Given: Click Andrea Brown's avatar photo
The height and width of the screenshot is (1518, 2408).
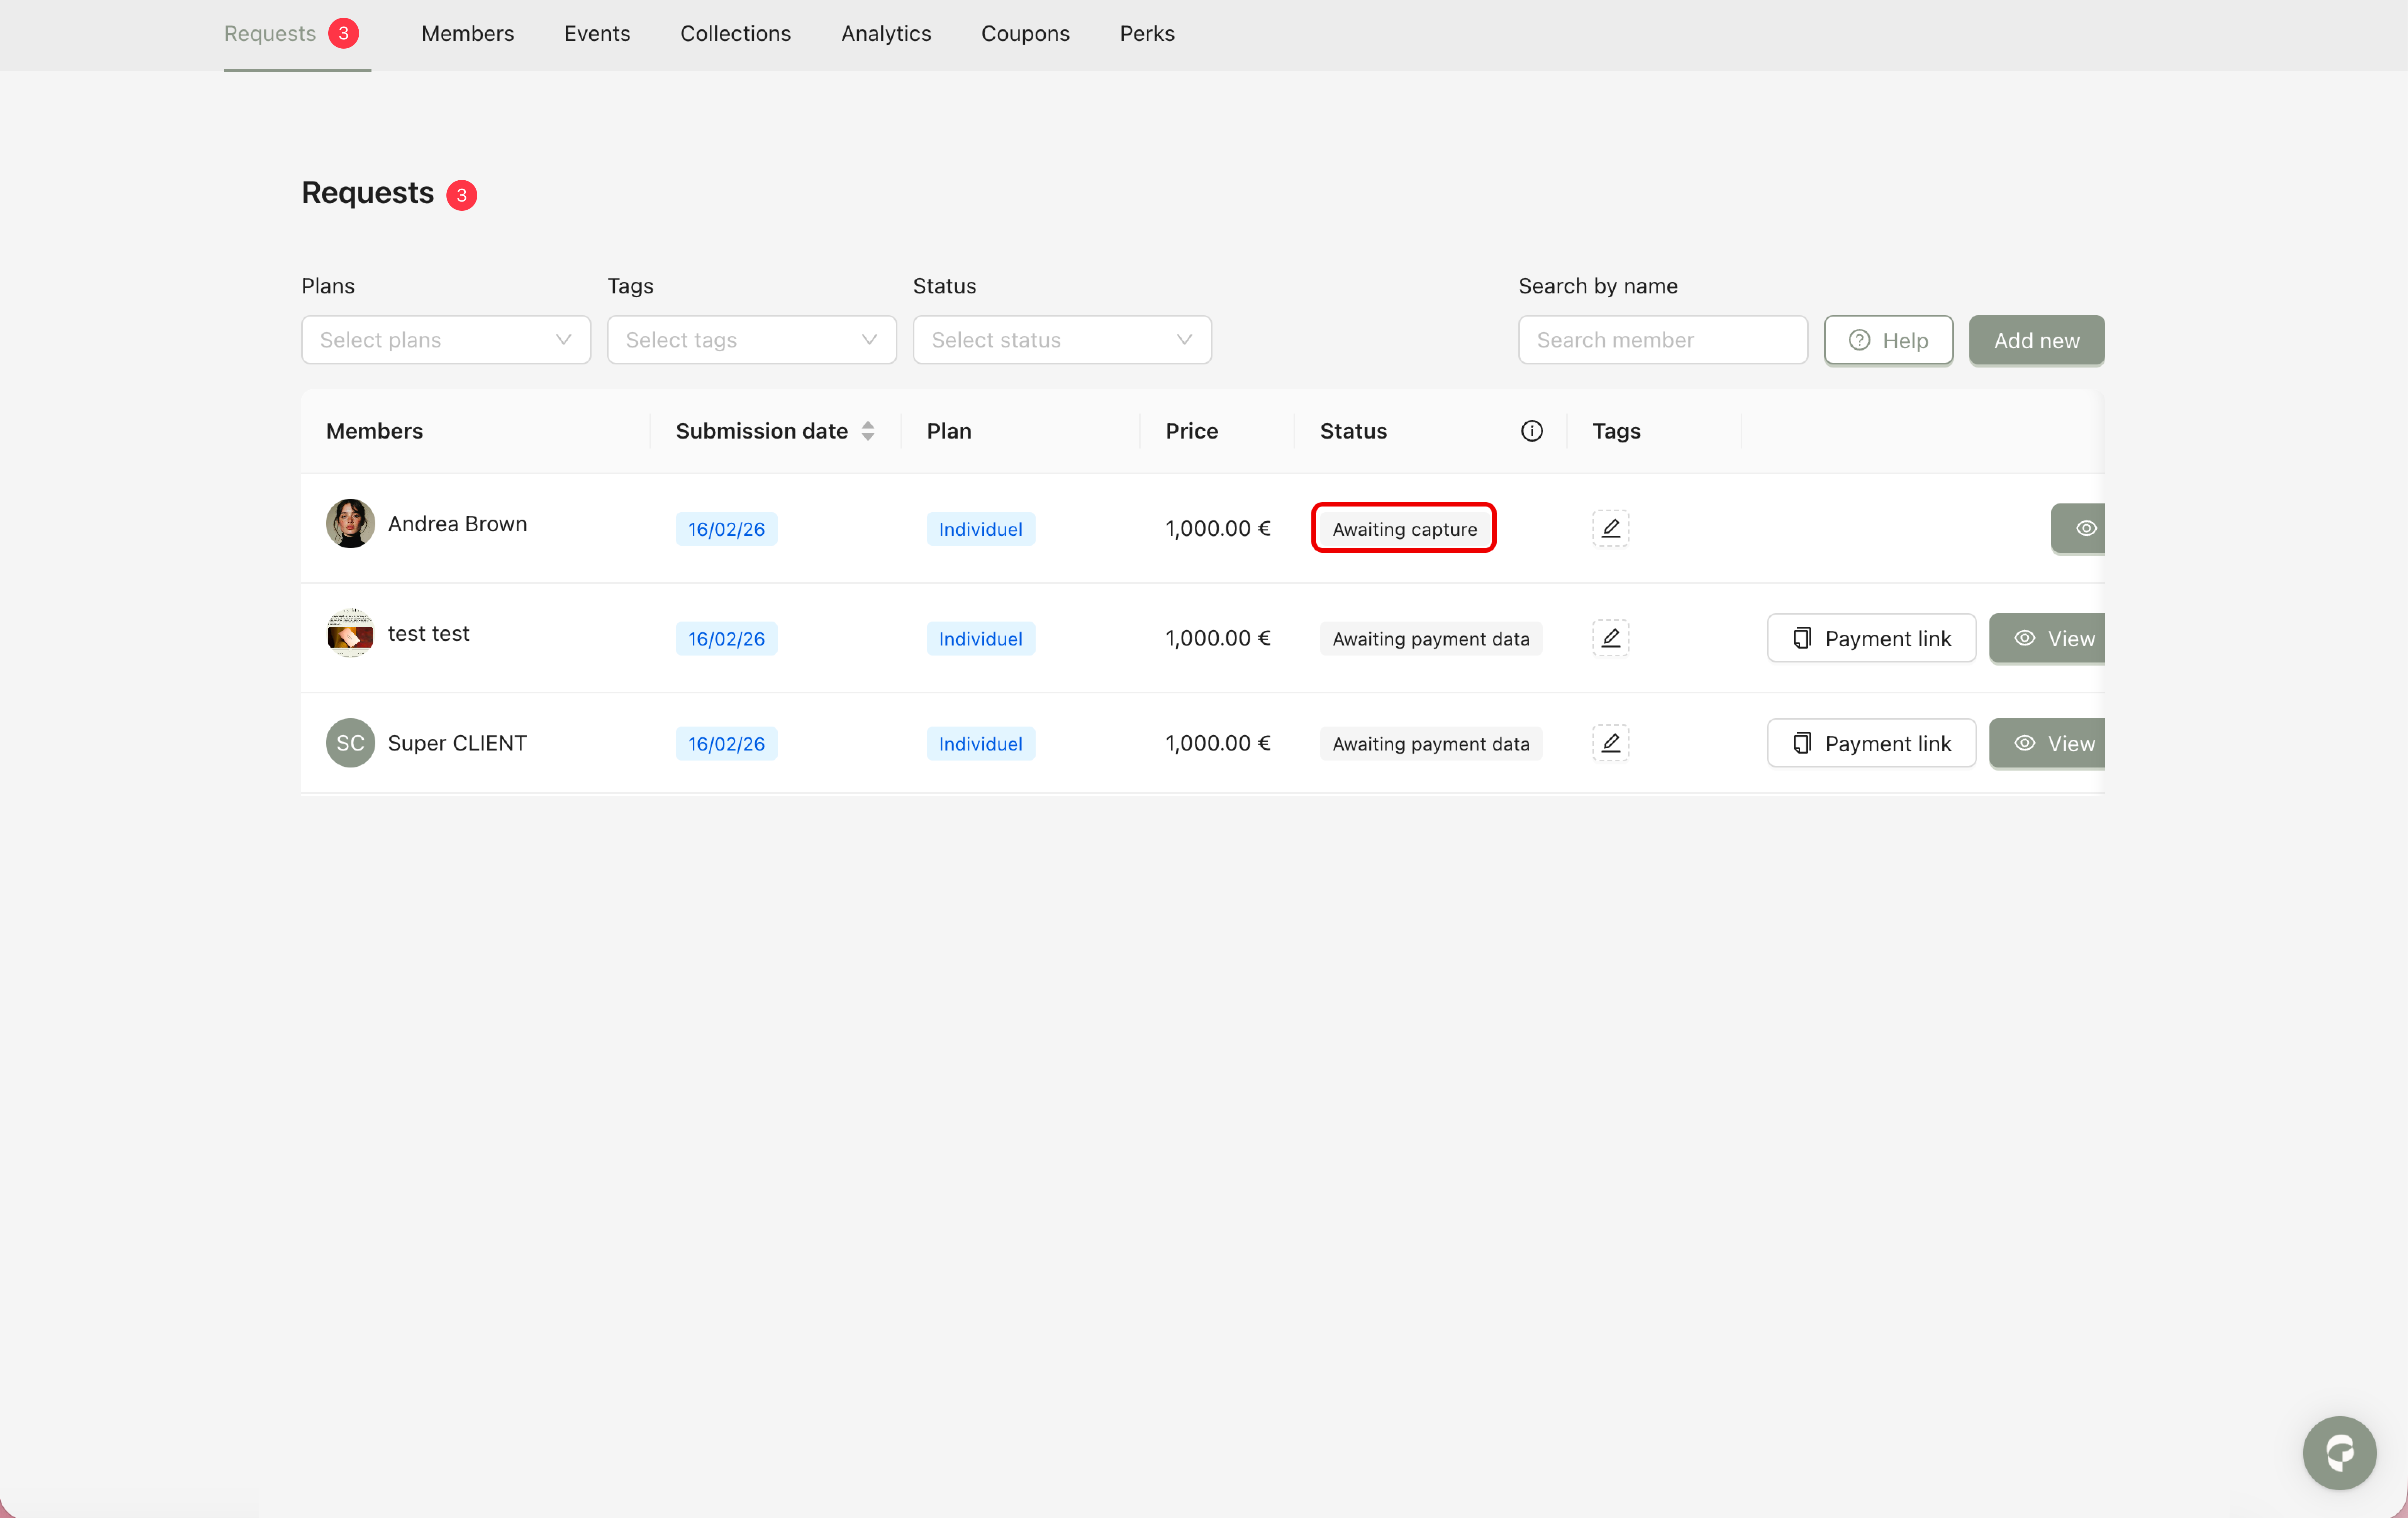Looking at the screenshot, I should point(350,524).
